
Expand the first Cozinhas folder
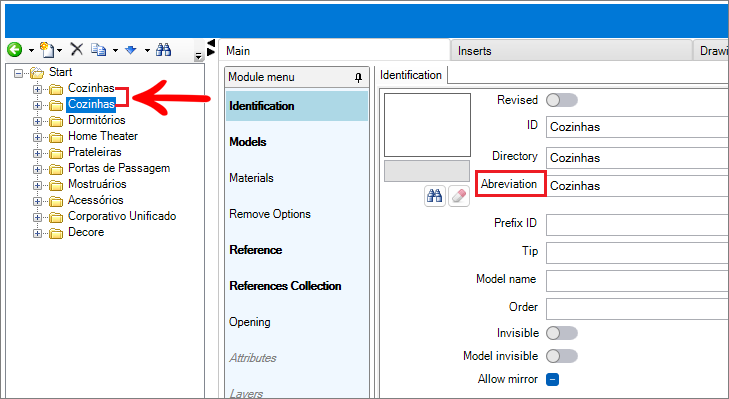pos(37,89)
